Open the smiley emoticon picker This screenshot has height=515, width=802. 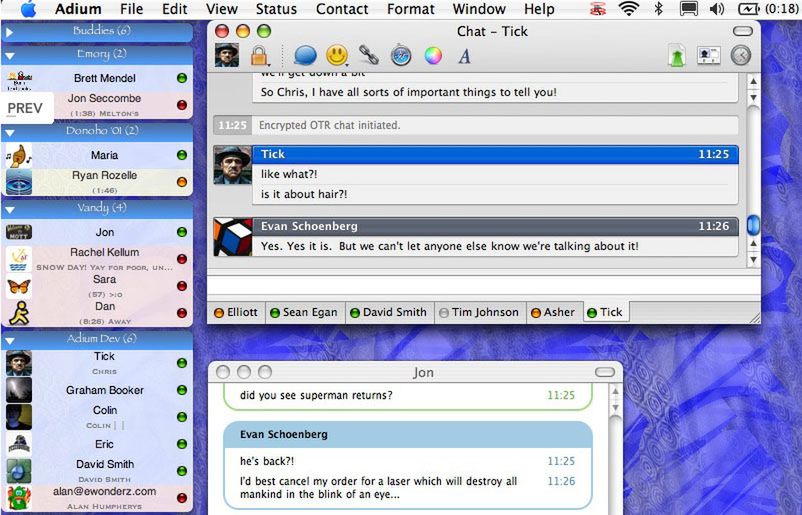click(x=337, y=55)
